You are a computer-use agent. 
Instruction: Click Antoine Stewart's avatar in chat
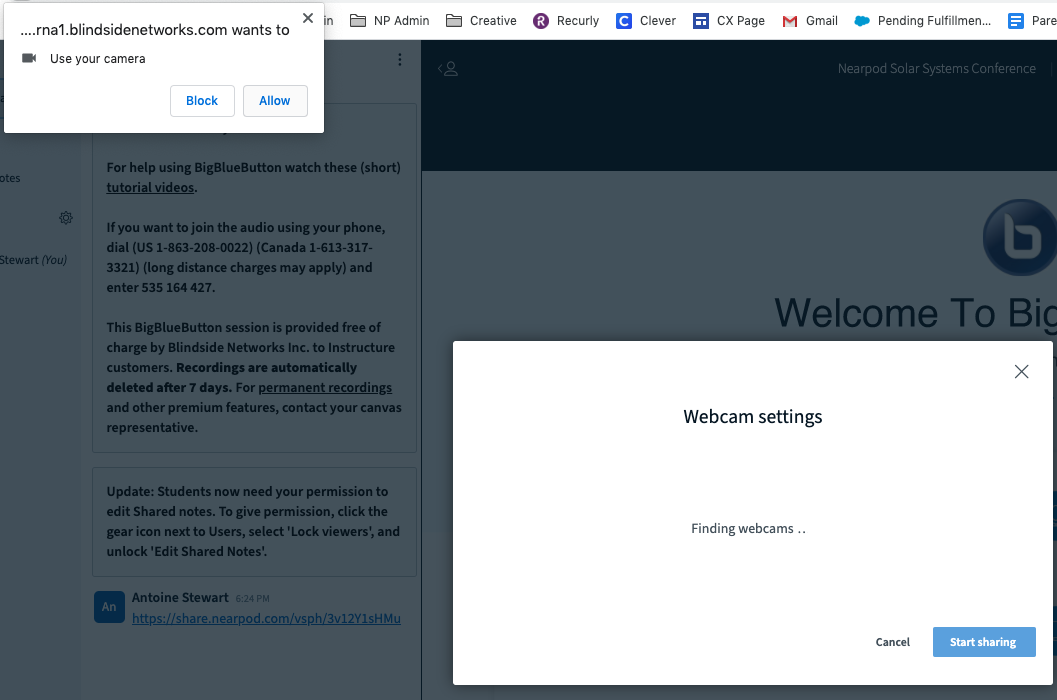tap(109, 607)
